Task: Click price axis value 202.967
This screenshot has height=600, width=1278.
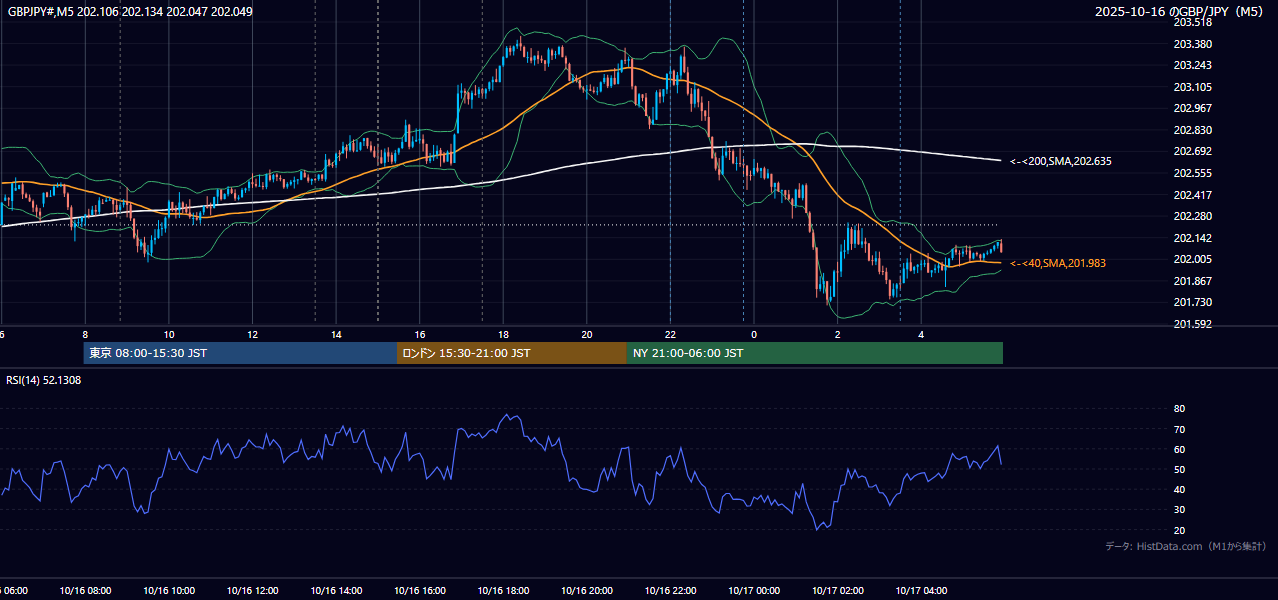Action: (x=1193, y=108)
